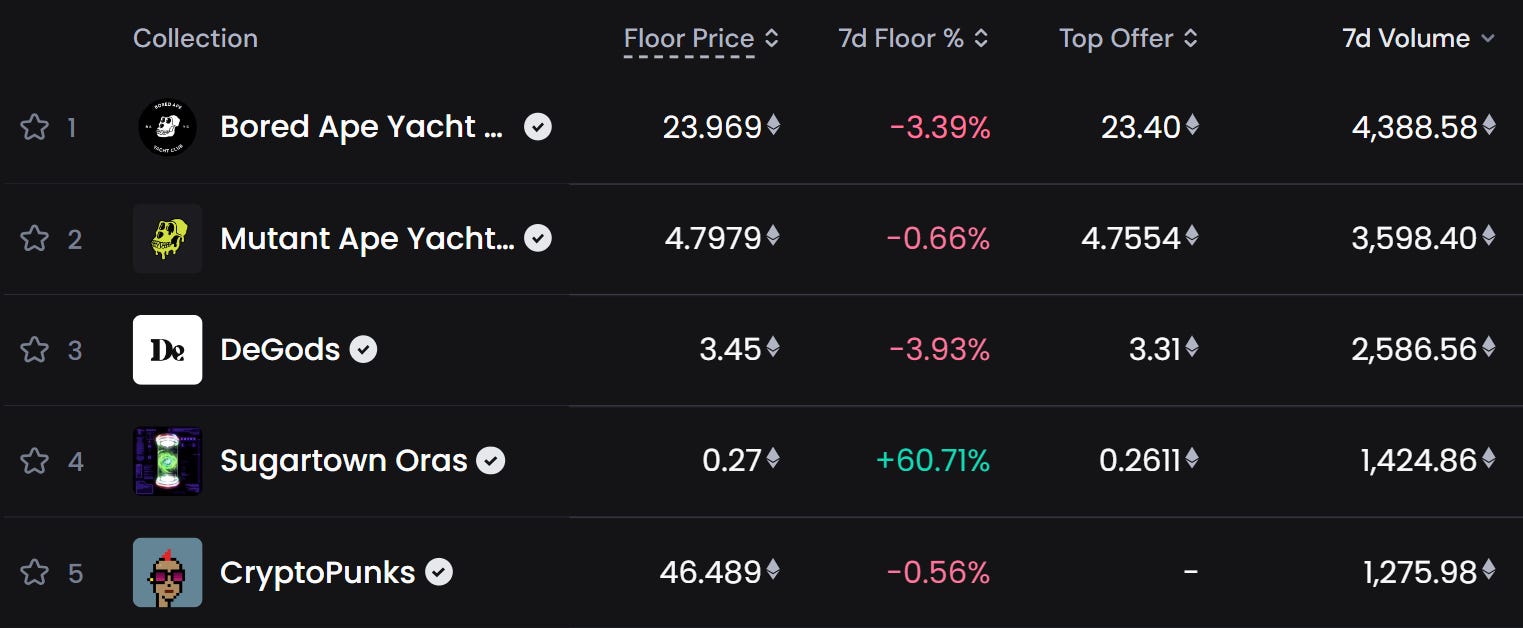Click CryptoPunks verified checkmark badge
The height and width of the screenshot is (628, 1523).
pyautogui.click(x=439, y=572)
